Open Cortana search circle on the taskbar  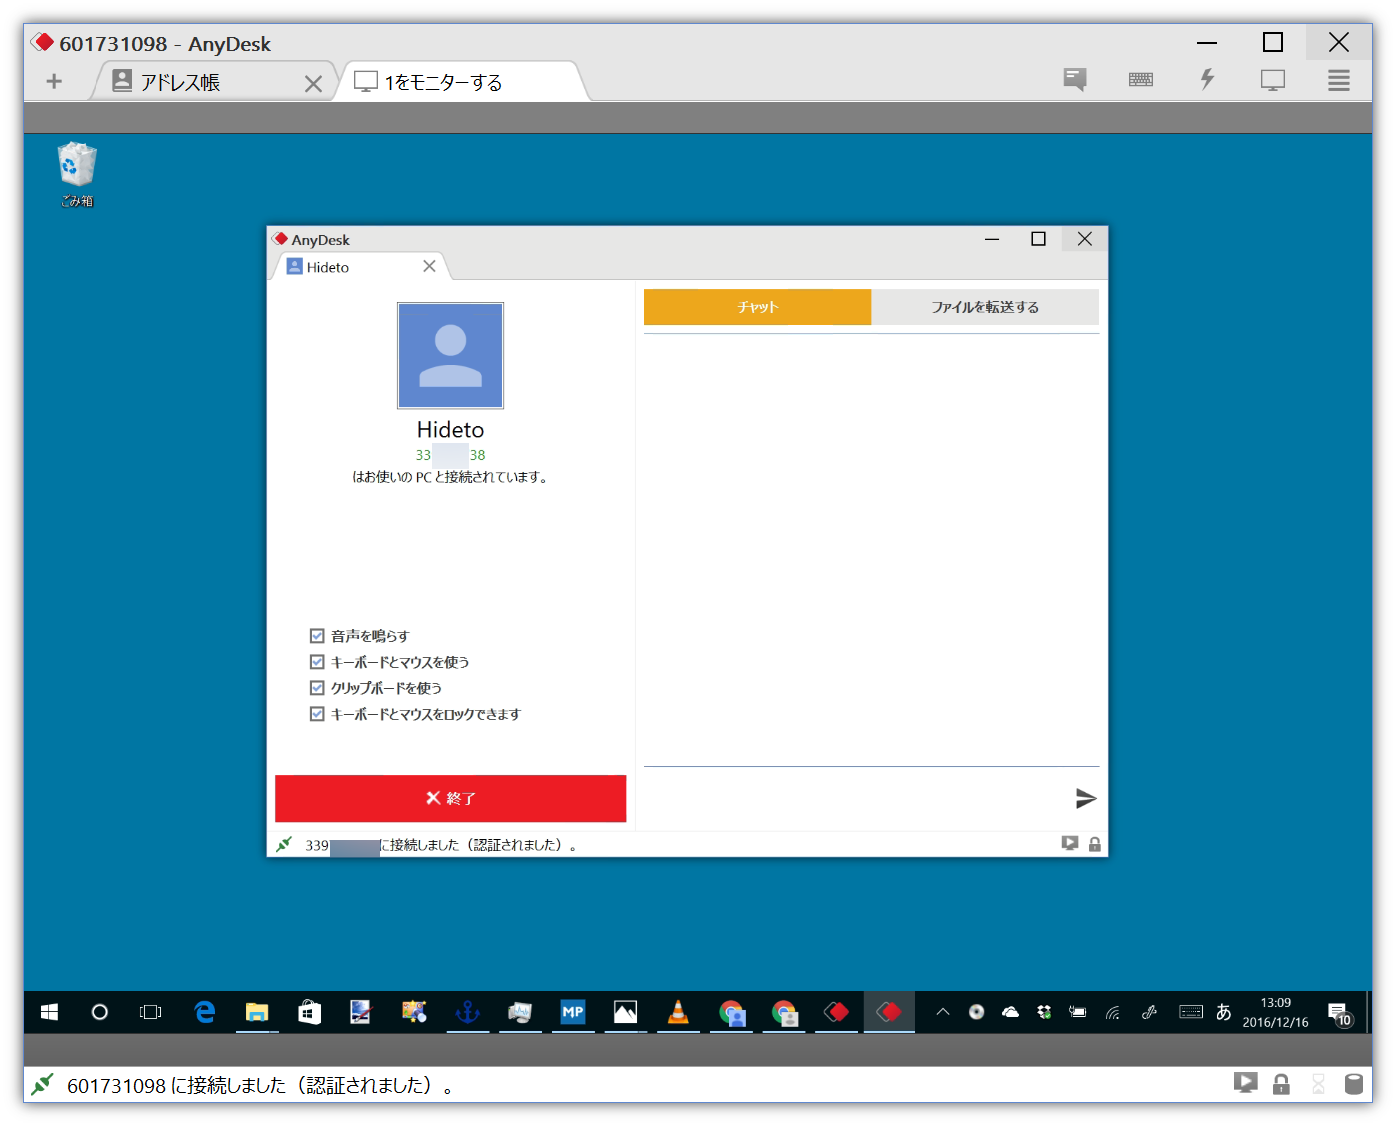coord(99,1012)
